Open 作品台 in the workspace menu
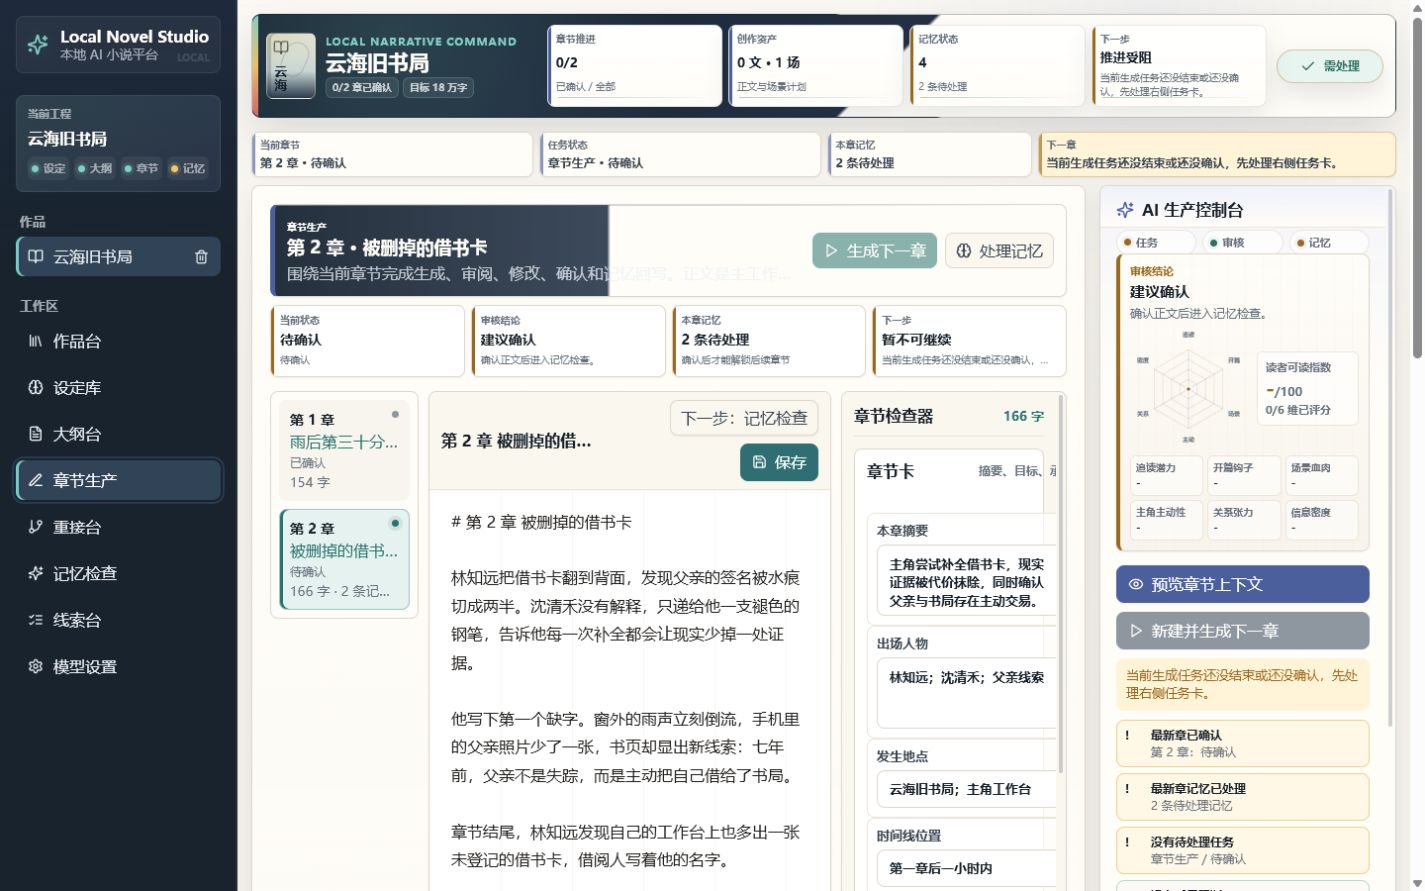The height and width of the screenshot is (891, 1425). point(118,341)
